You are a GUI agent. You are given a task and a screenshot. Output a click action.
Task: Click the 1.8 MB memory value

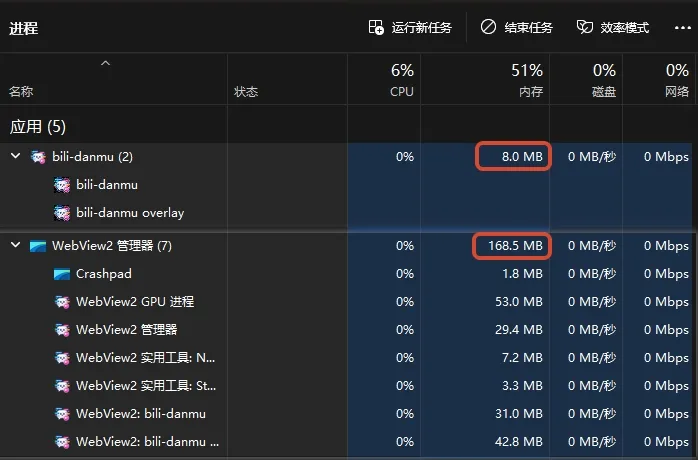[x=522, y=274]
